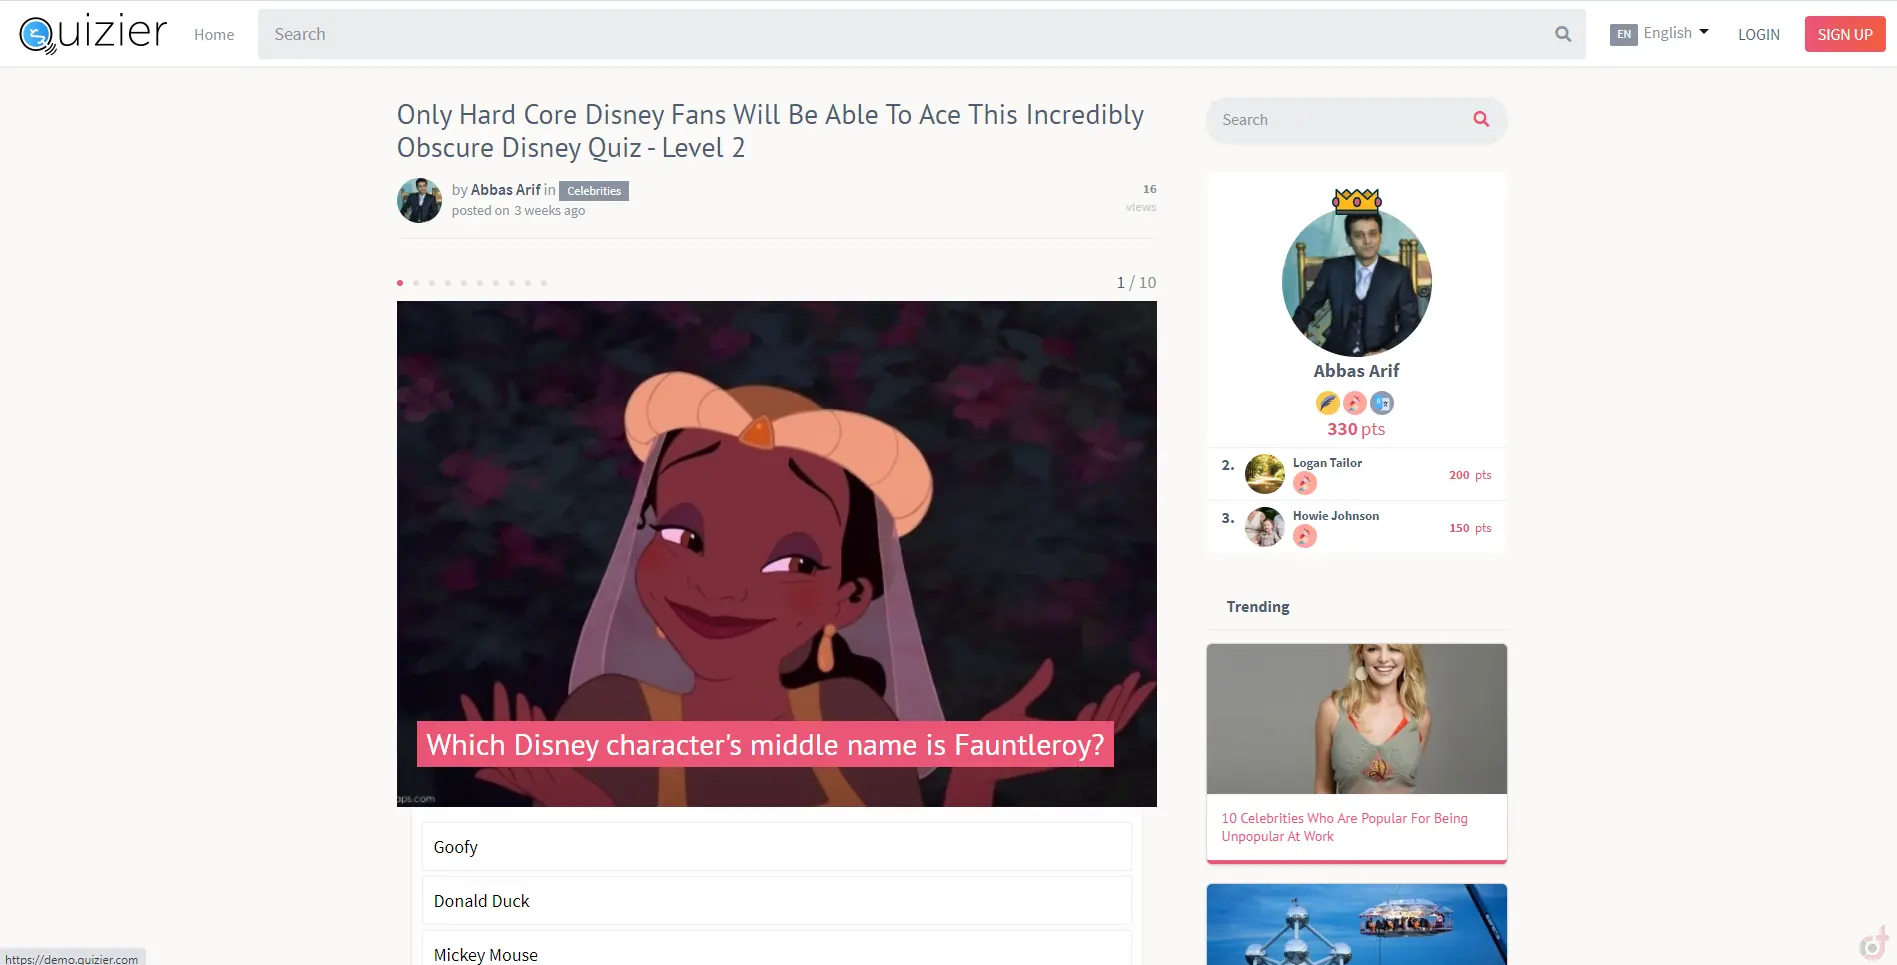Screen dimensions: 1897x965
Task: Click the top search bar magnifier icon
Action: [1562, 34]
